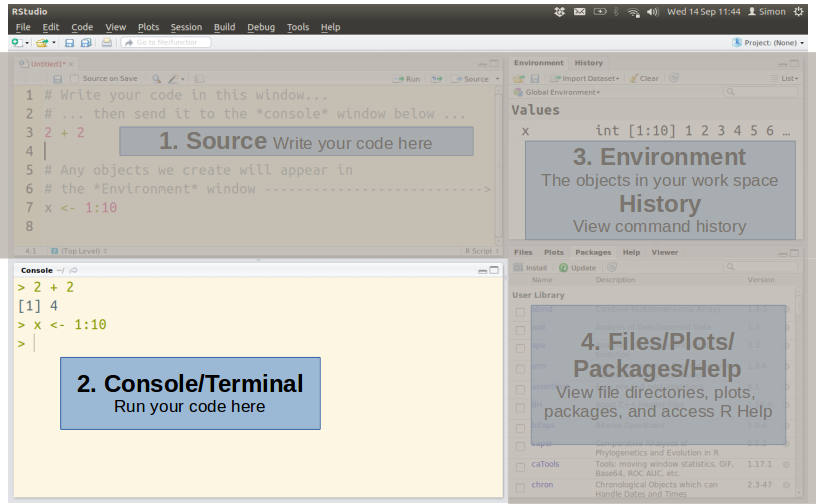Switch to the Files tab
This screenshot has height=504, width=816.
coord(523,252)
